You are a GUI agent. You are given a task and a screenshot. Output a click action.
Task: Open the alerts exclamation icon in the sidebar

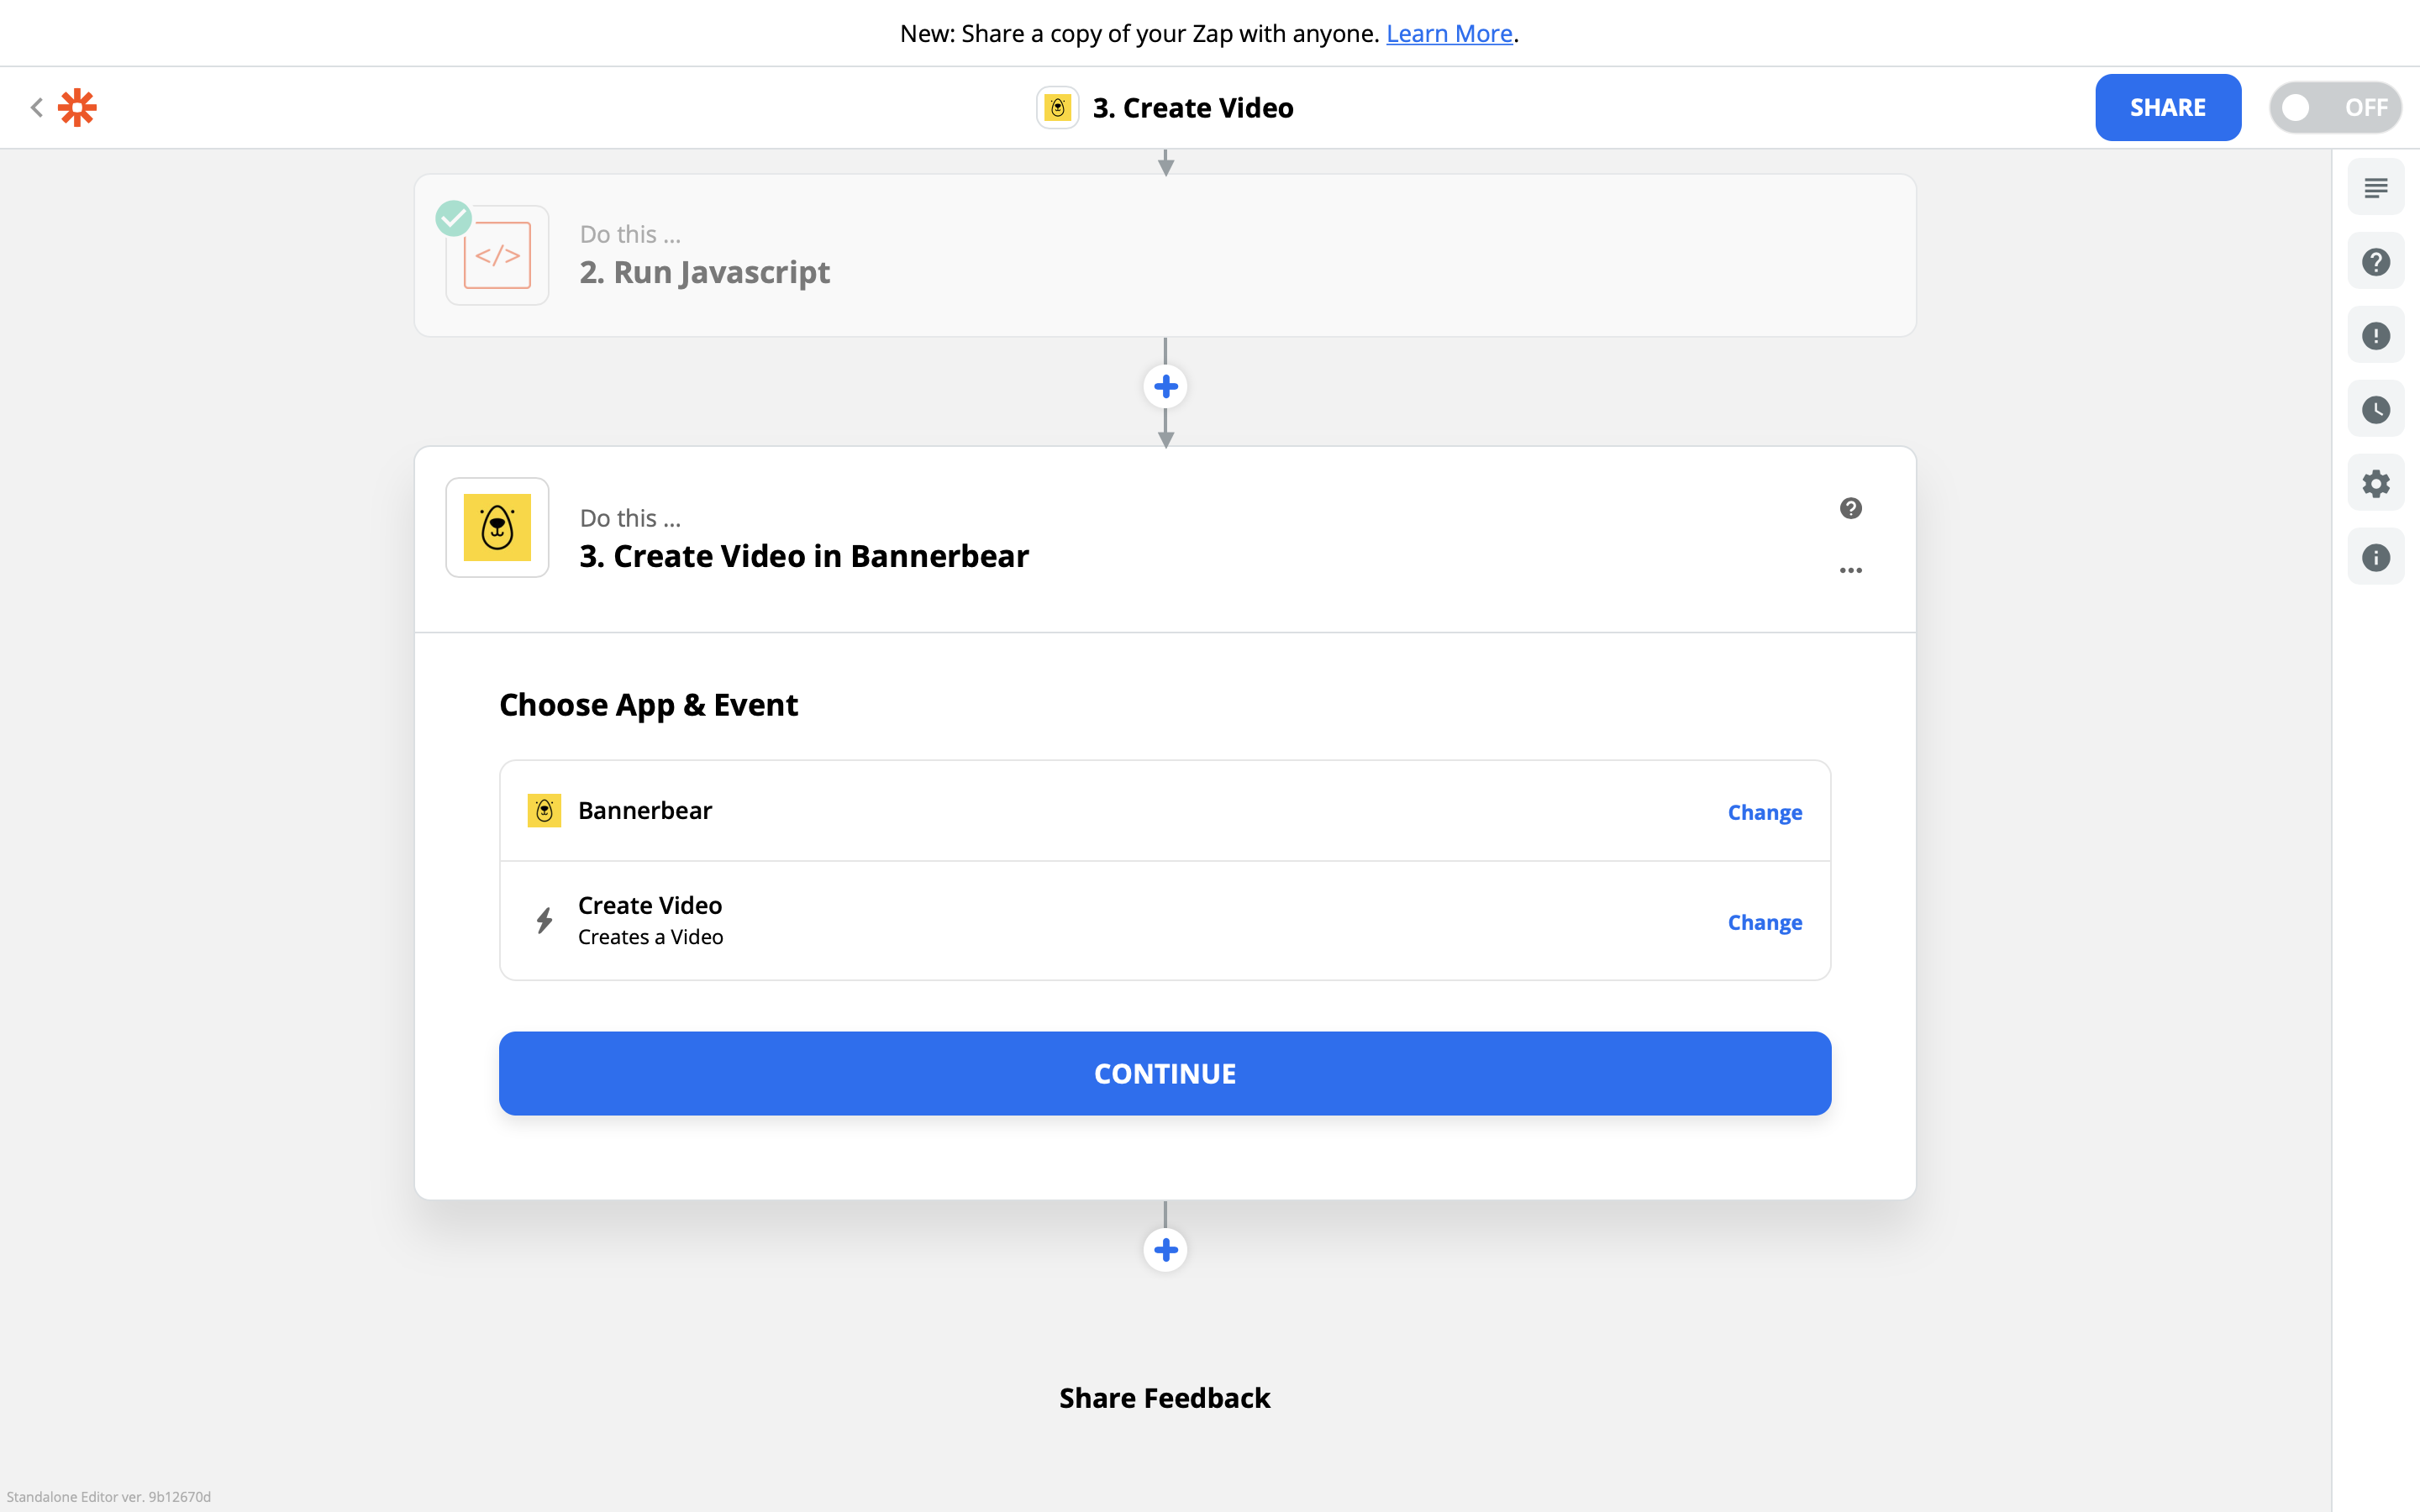pyautogui.click(x=2376, y=336)
